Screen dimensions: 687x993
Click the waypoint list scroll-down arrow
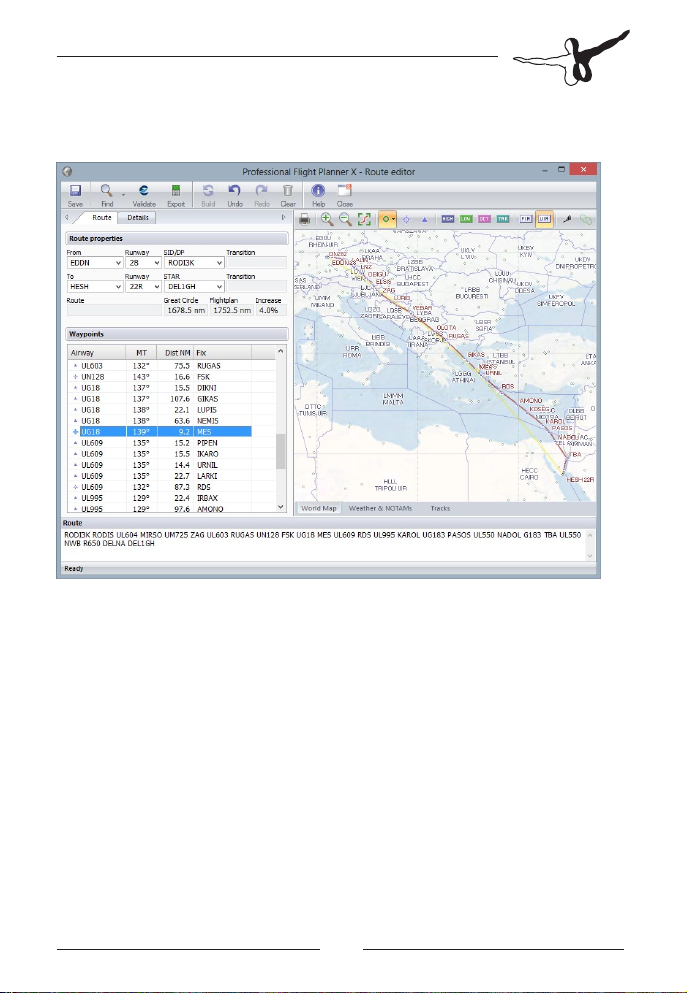(281, 507)
